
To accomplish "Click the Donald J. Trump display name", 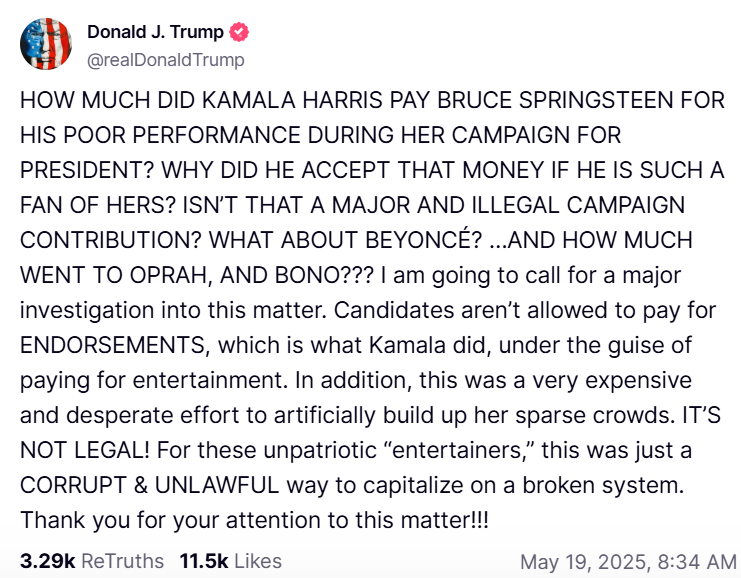I will coord(155,32).
